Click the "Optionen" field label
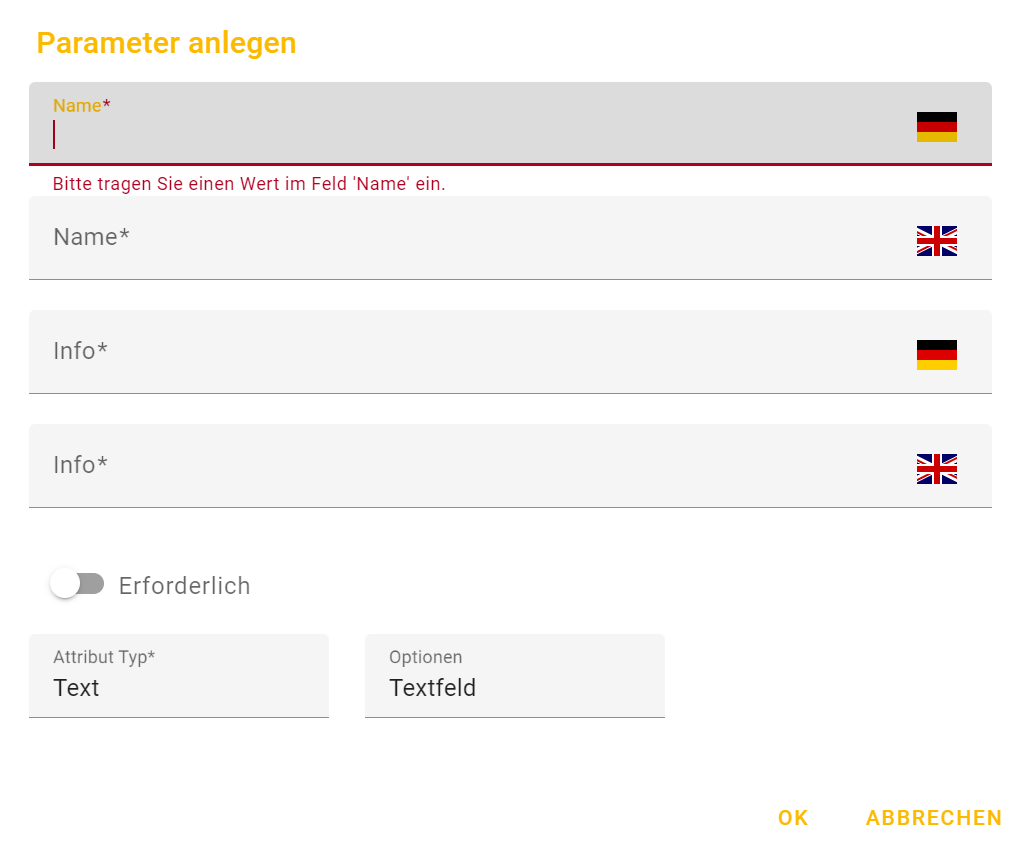This screenshot has width=1019, height=854. click(x=425, y=657)
